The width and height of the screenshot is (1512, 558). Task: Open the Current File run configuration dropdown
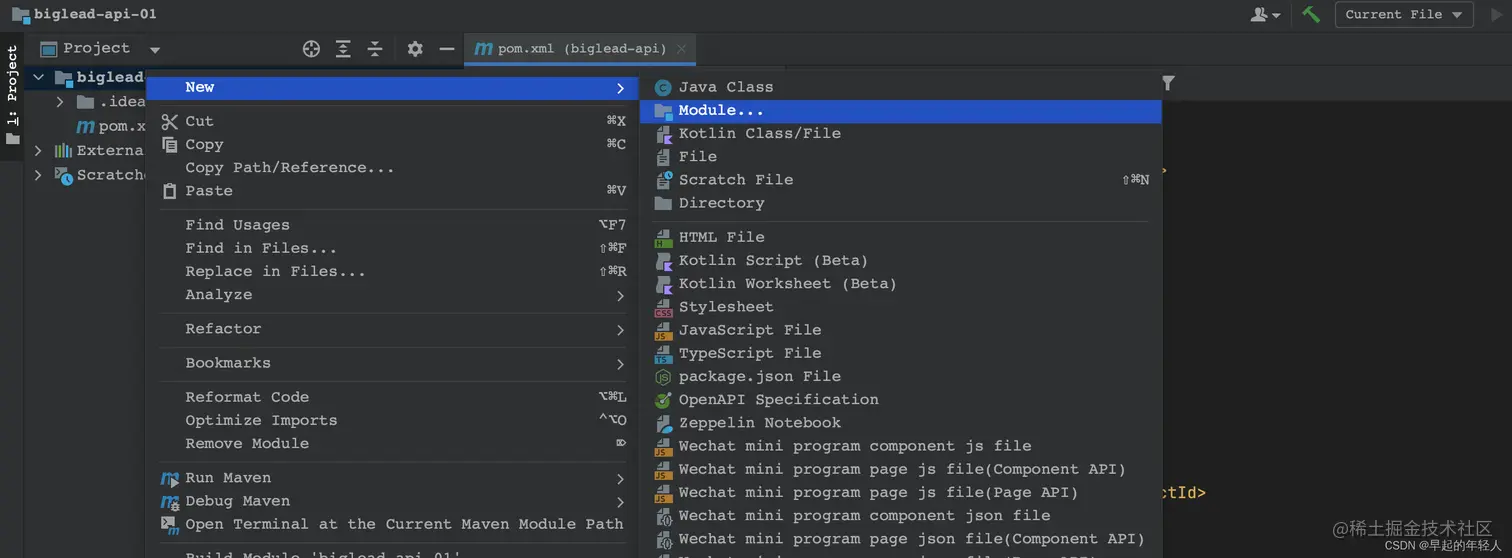[x=1404, y=14]
